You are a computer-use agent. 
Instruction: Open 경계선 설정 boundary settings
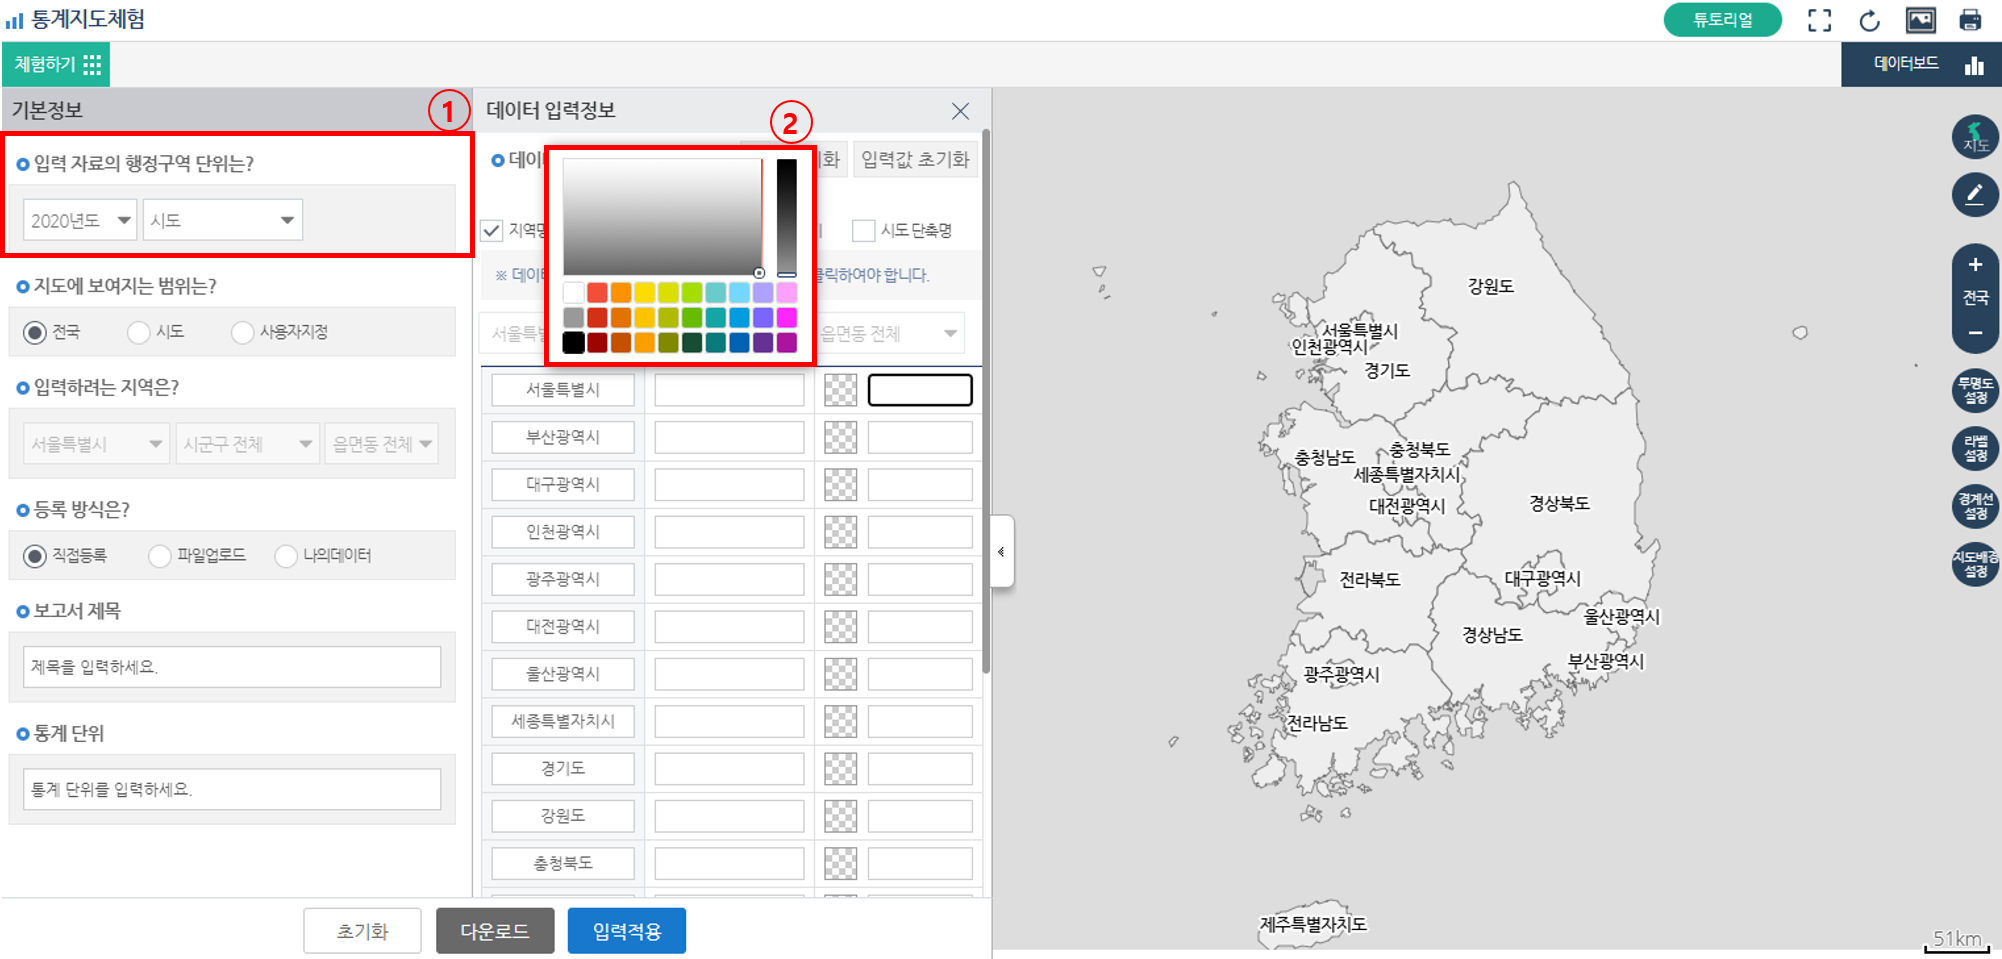click(1975, 505)
